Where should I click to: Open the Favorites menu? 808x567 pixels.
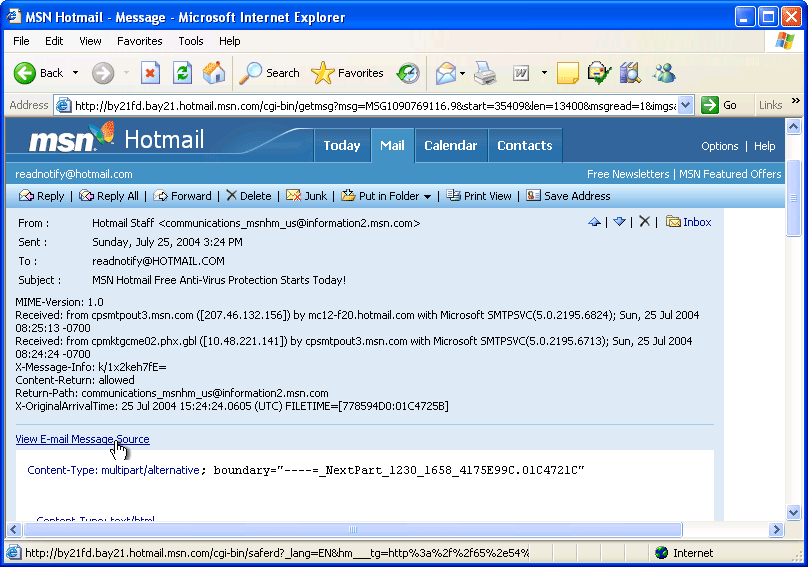click(x=139, y=41)
